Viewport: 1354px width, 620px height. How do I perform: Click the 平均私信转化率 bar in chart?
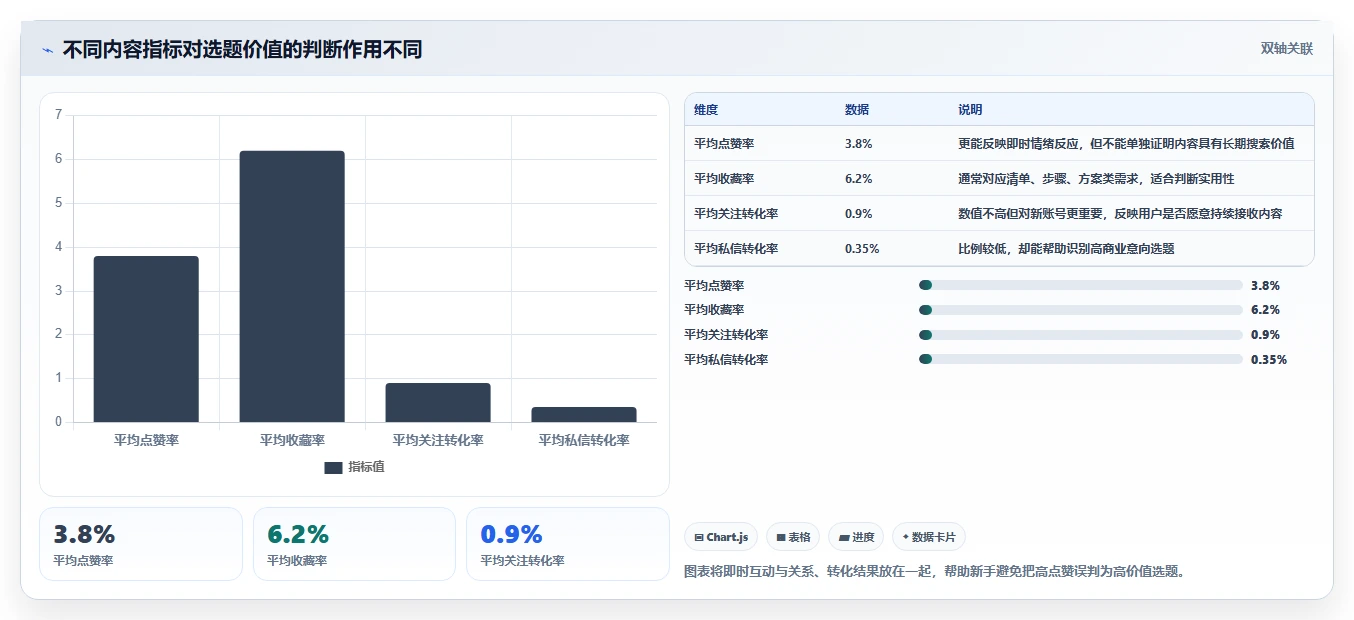pos(584,414)
